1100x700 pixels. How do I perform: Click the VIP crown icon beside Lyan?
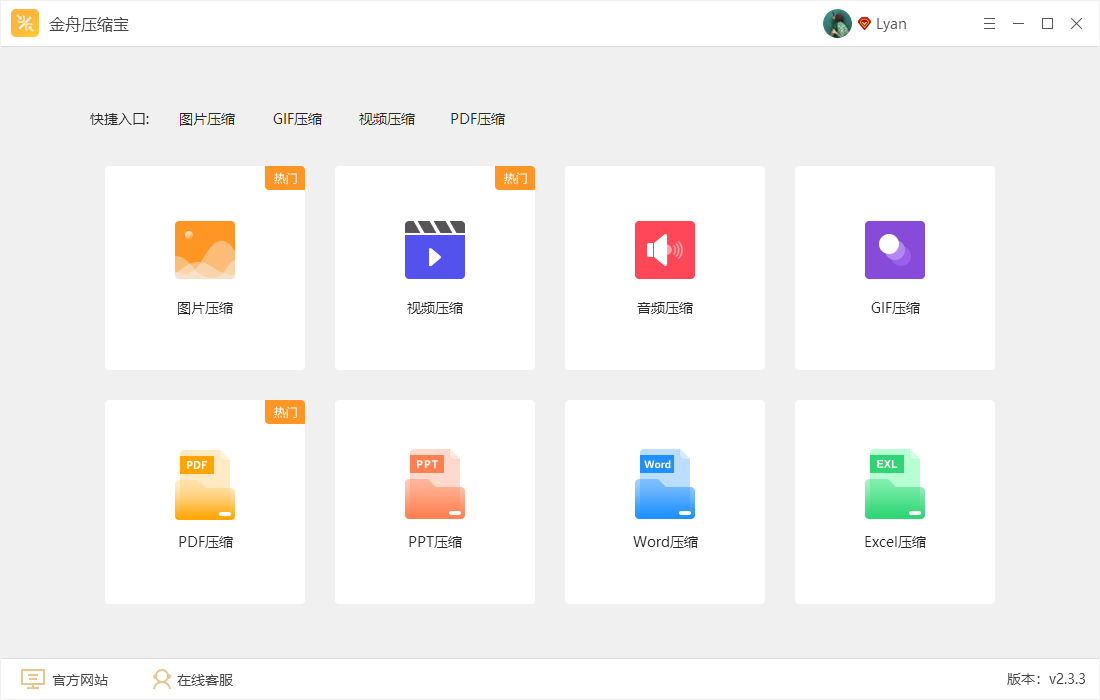(x=864, y=23)
